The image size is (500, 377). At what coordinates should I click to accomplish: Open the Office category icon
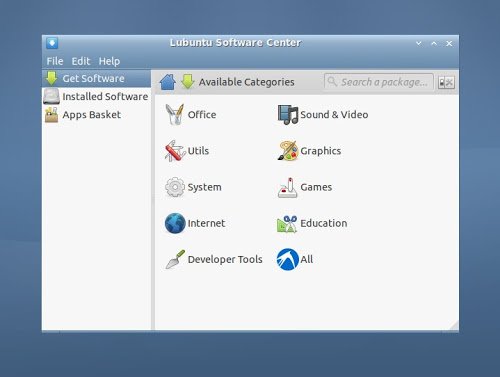point(175,114)
